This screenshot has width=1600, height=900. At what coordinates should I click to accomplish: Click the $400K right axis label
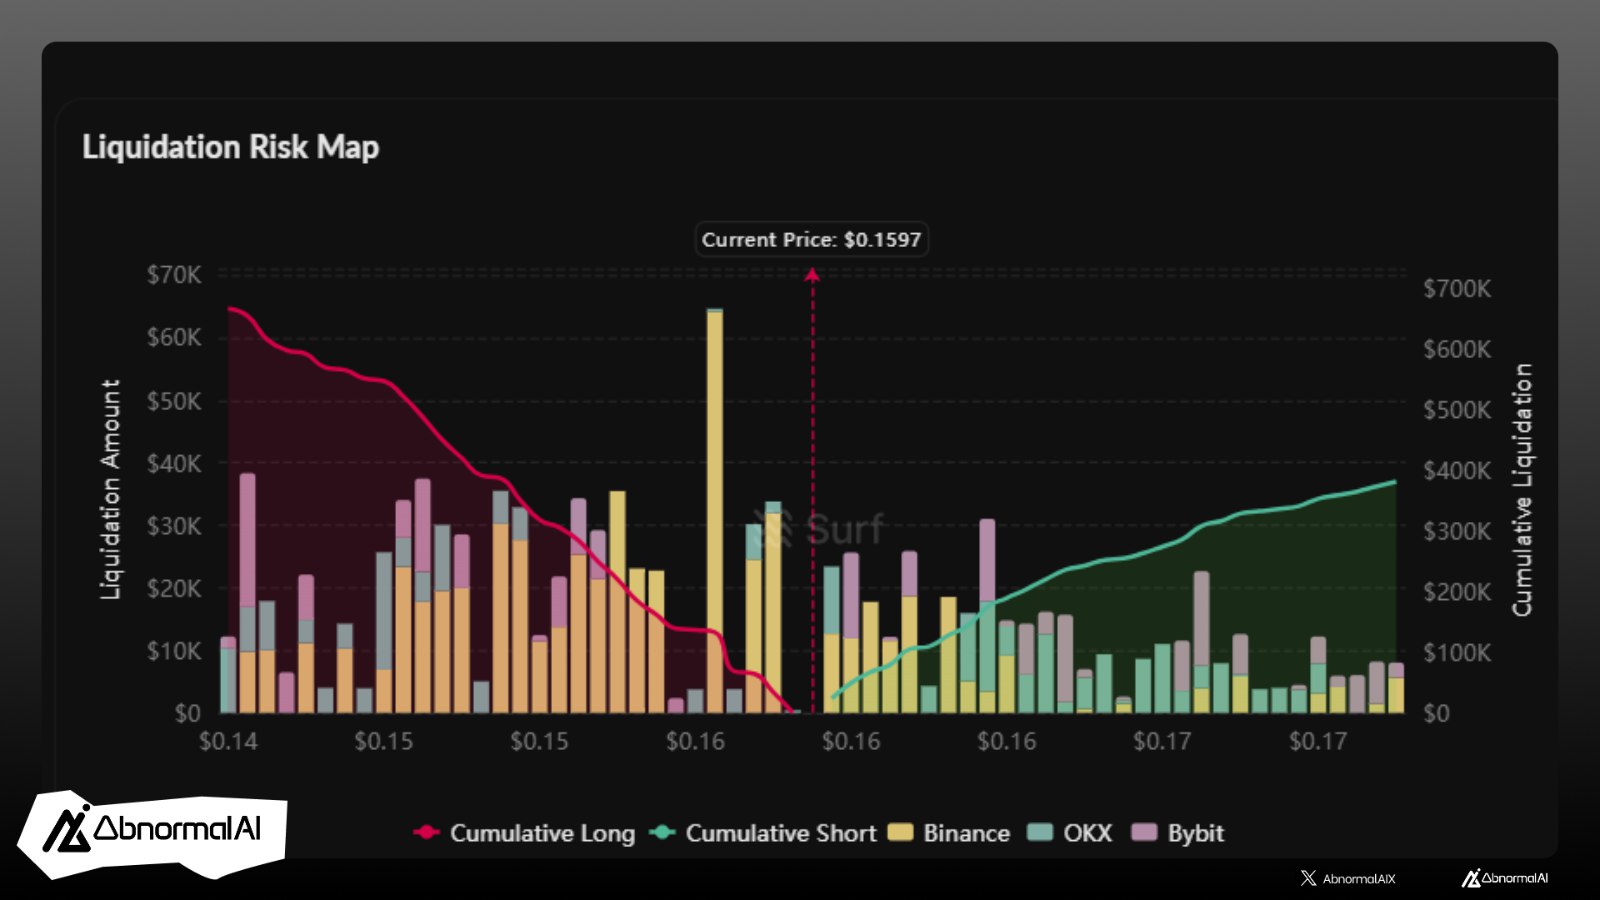1457,471
